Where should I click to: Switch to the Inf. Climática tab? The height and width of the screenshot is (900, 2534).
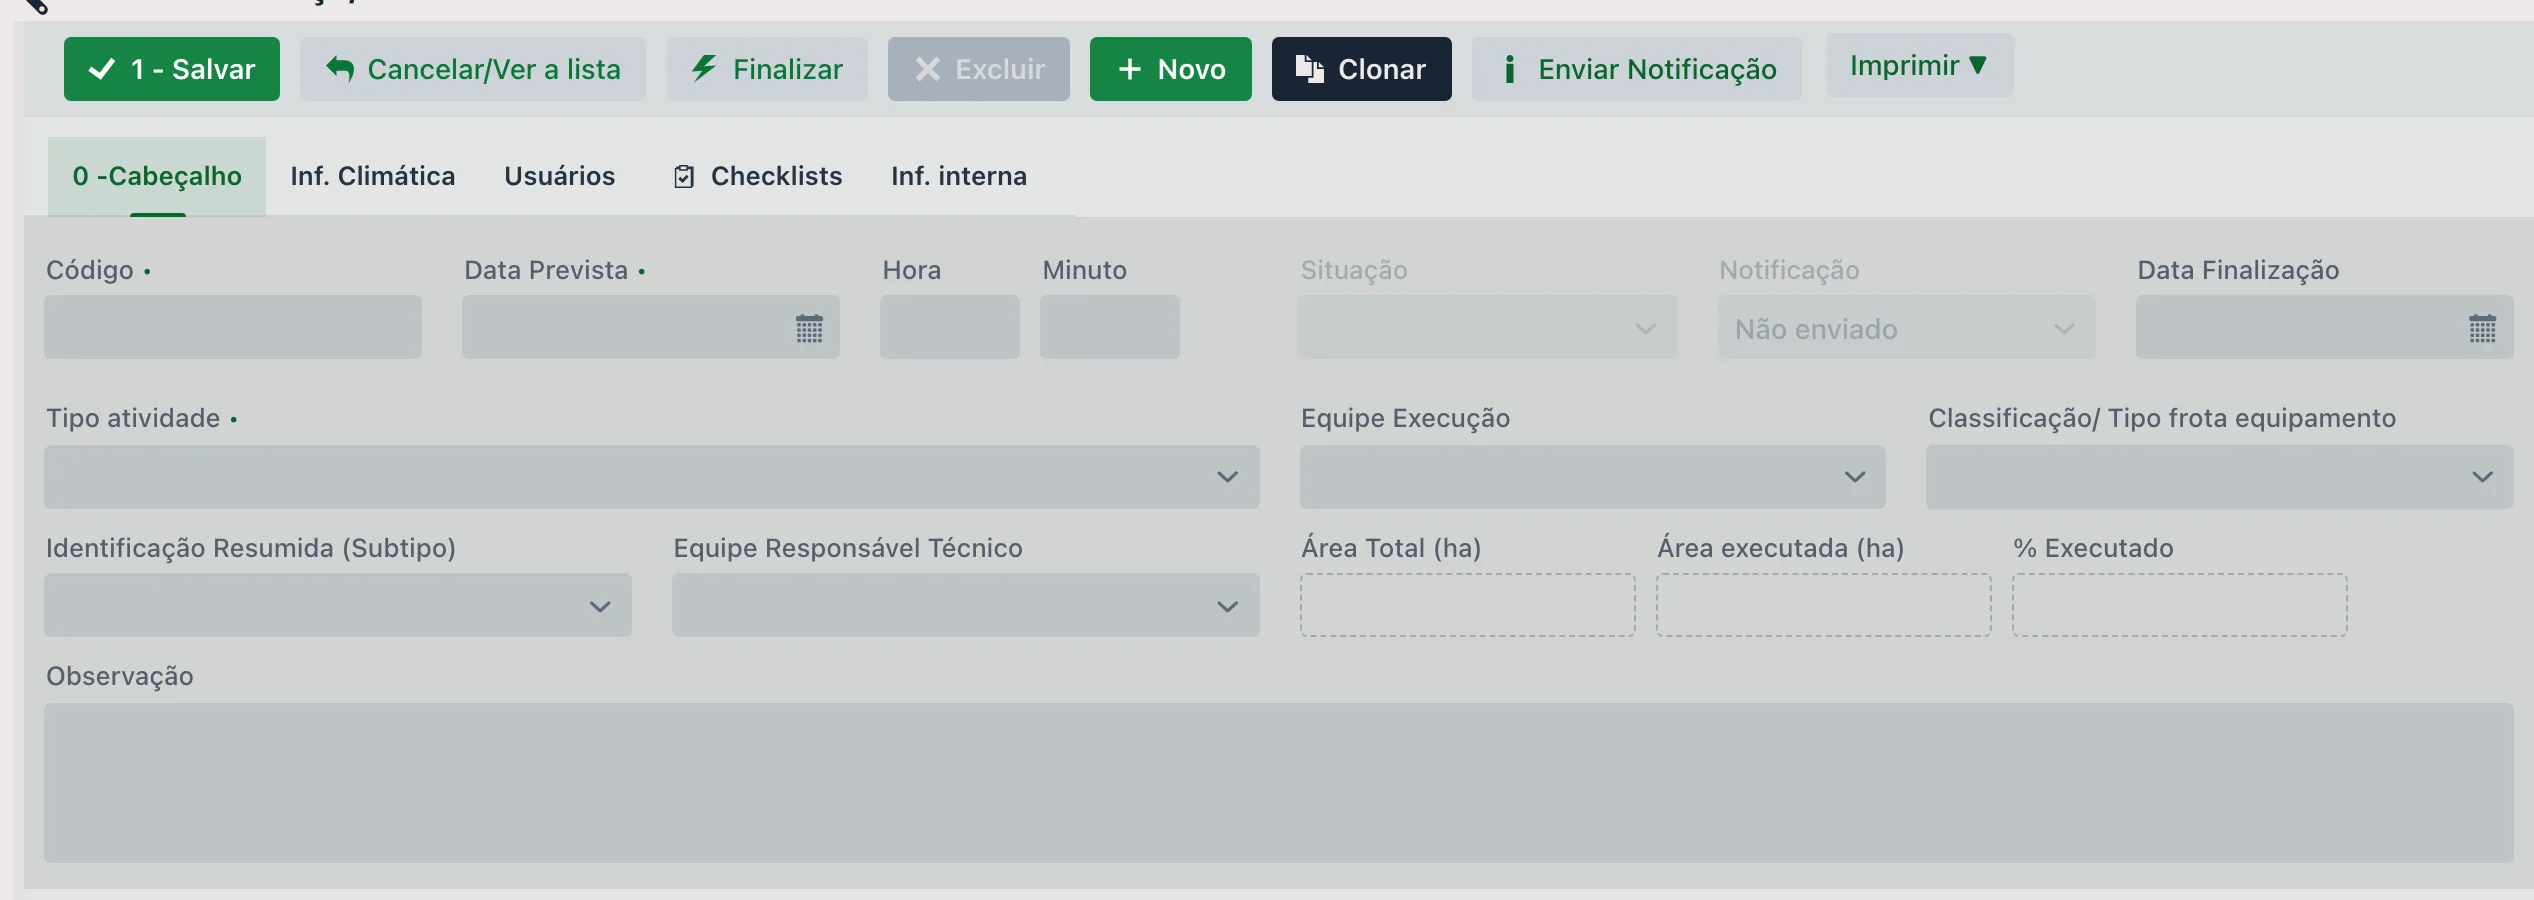tap(373, 176)
